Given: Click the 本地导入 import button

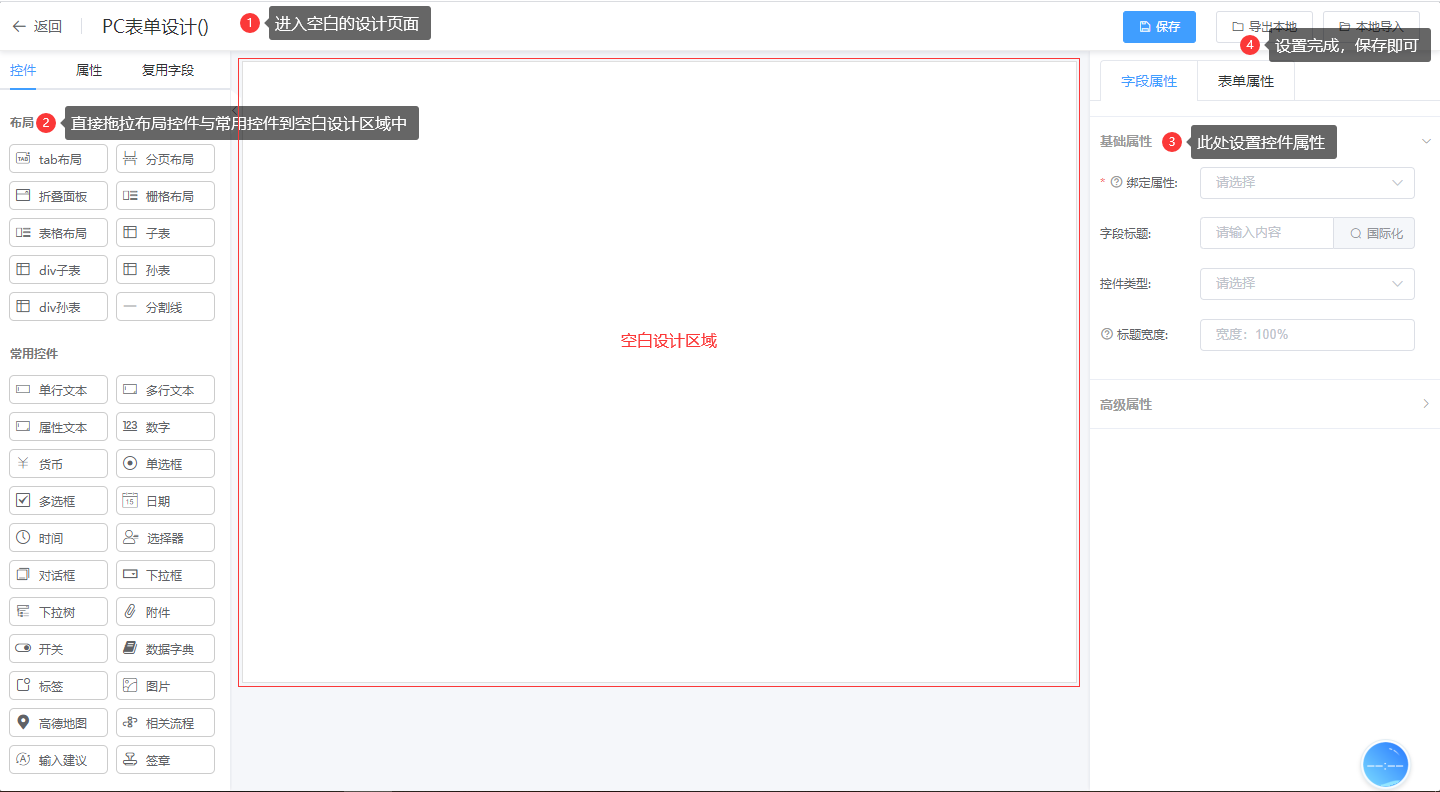Looking at the screenshot, I should pyautogui.click(x=1371, y=27).
